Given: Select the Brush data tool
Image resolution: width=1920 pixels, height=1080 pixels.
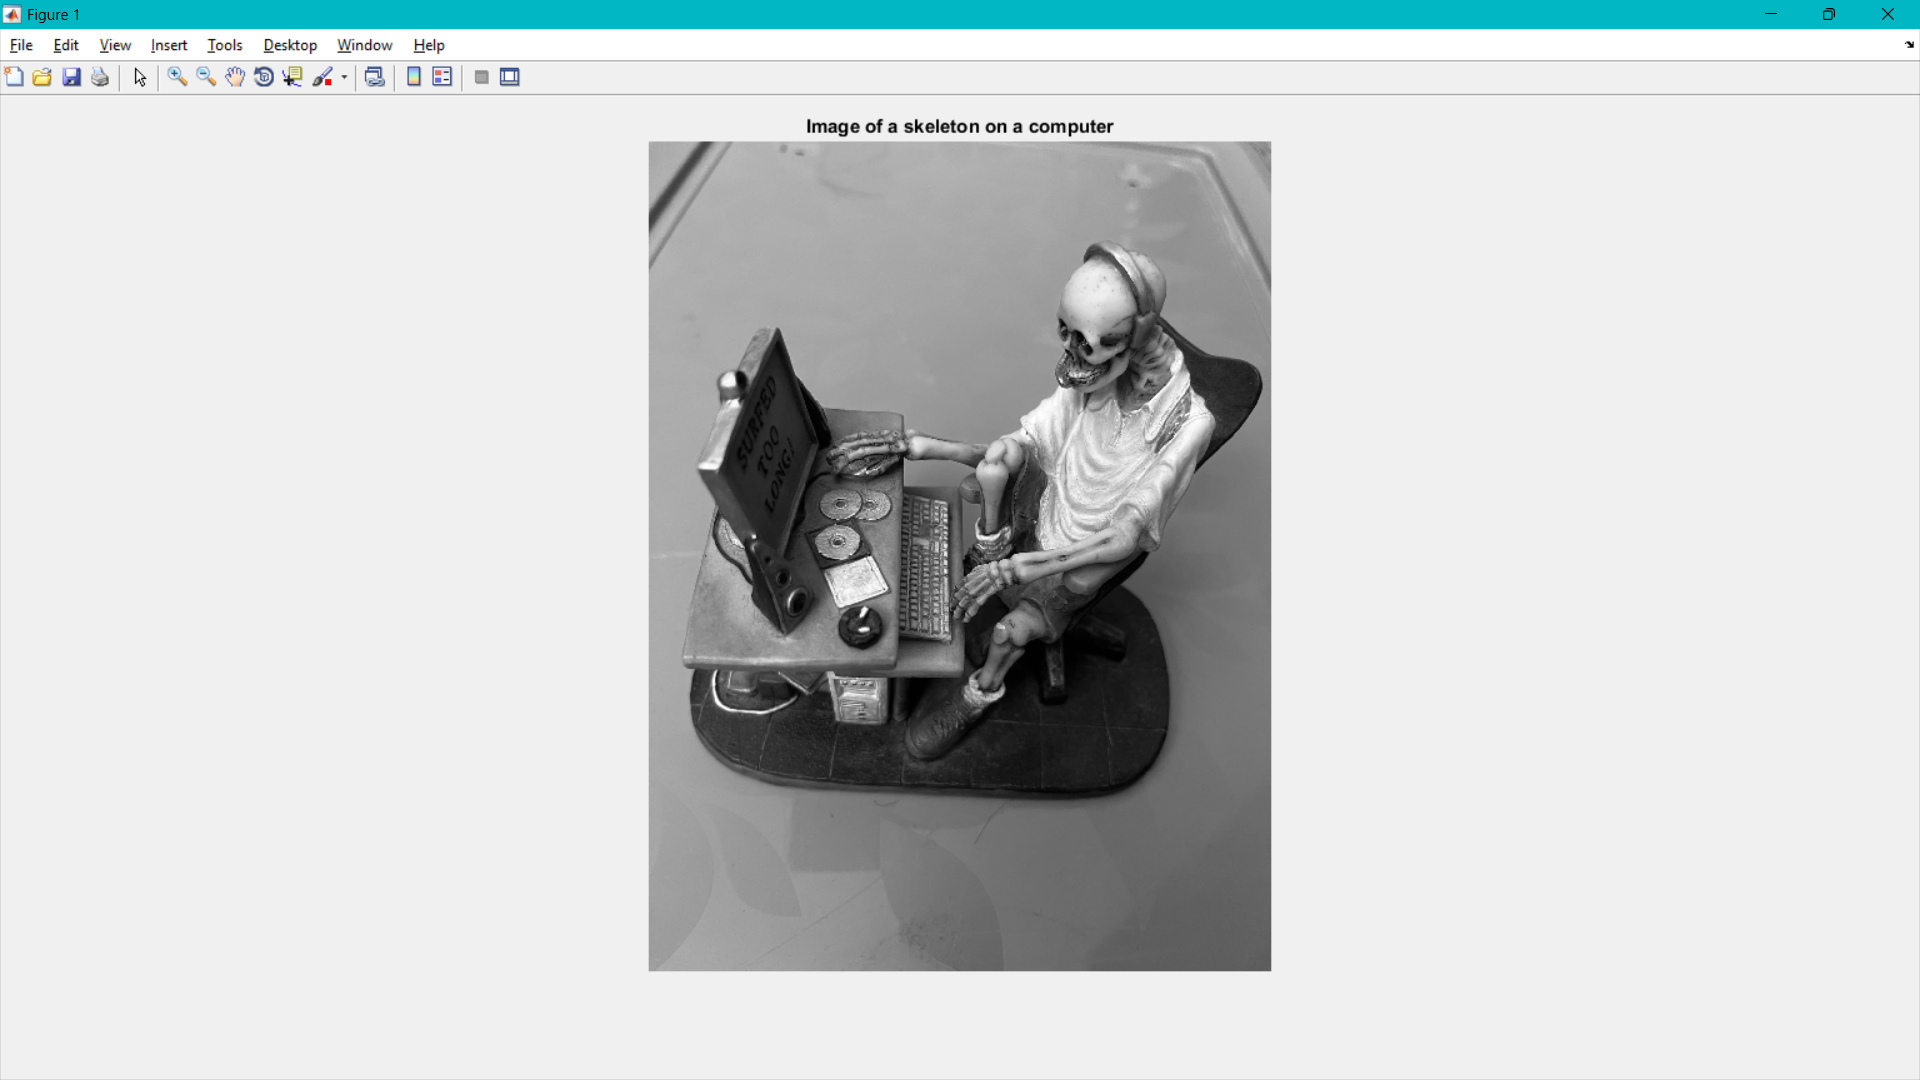Looking at the screenshot, I should point(322,77).
